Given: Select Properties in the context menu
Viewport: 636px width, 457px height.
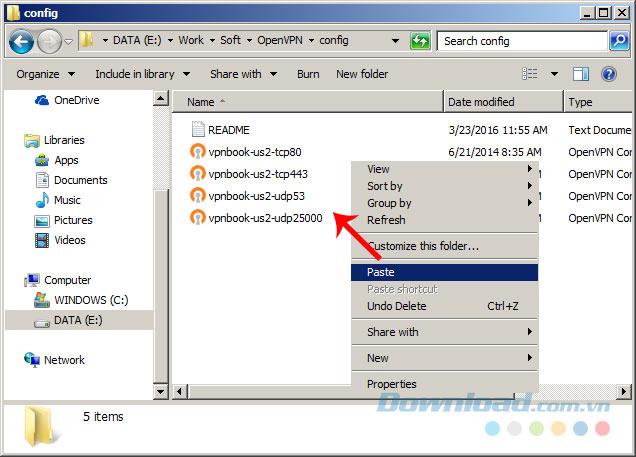Looking at the screenshot, I should [x=391, y=384].
